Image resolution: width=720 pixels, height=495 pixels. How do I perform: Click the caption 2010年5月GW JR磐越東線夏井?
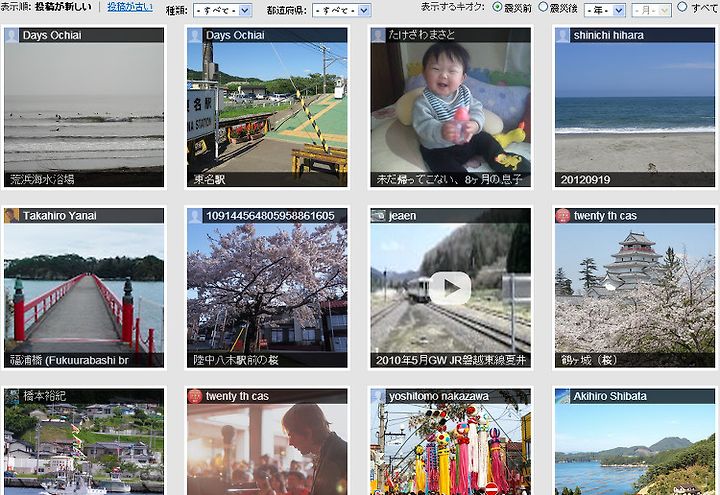tap(450, 360)
